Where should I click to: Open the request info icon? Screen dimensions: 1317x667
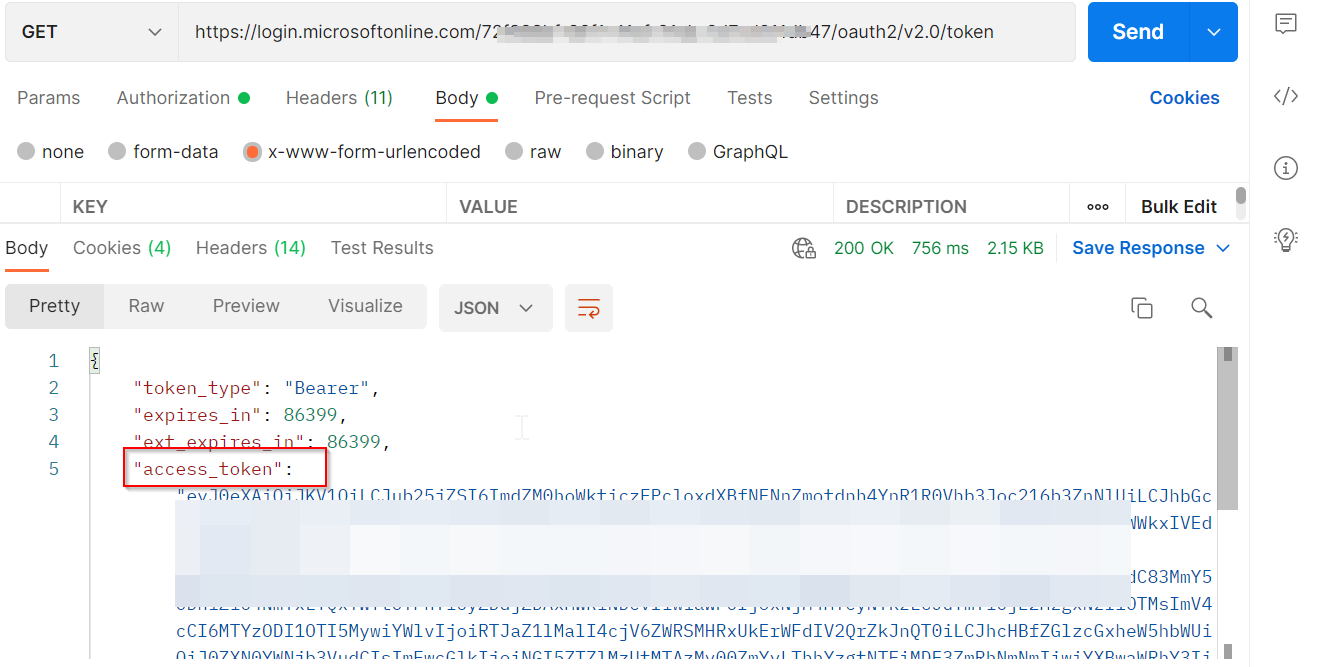[1286, 168]
